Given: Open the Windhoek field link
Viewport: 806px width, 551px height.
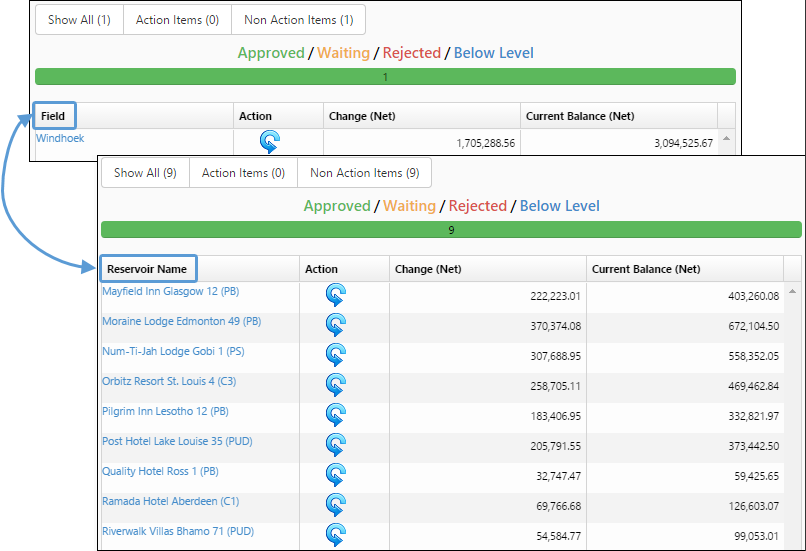Looking at the screenshot, I should (60, 138).
